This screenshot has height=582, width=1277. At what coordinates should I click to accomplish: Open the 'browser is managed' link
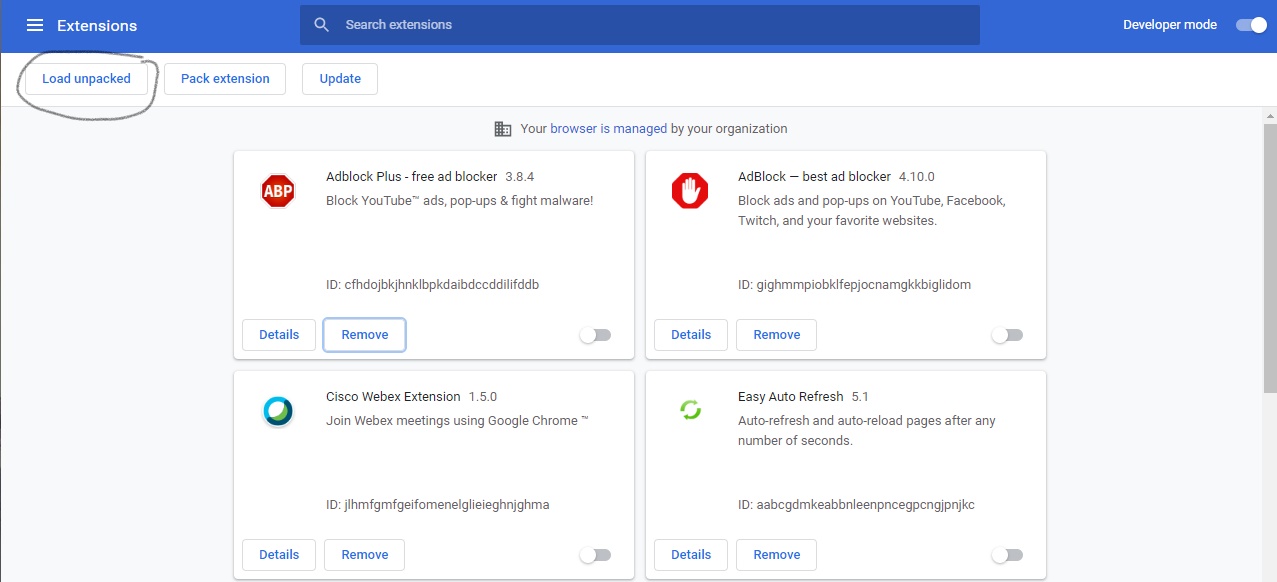point(608,129)
